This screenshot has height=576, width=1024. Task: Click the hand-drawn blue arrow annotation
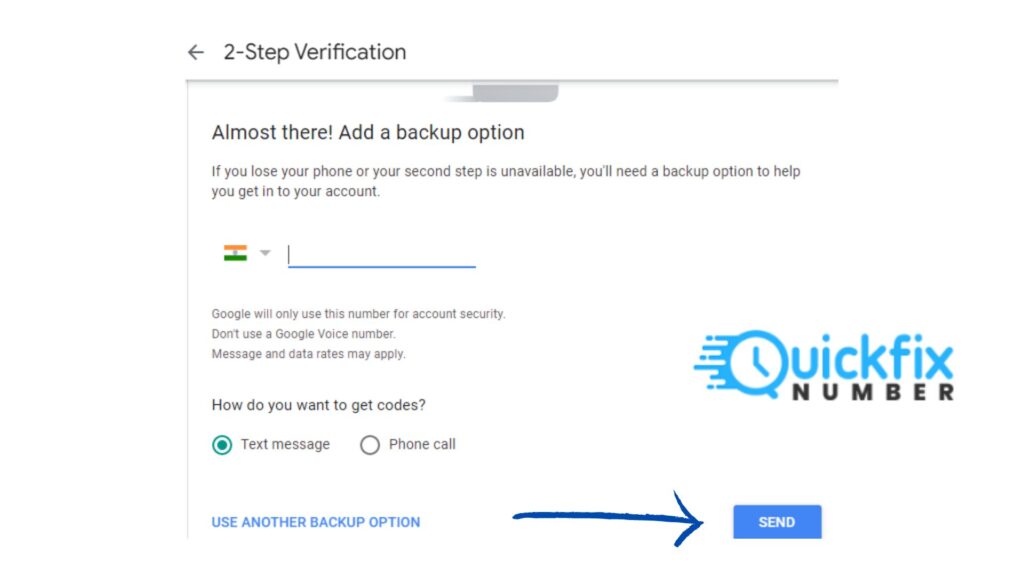click(609, 519)
